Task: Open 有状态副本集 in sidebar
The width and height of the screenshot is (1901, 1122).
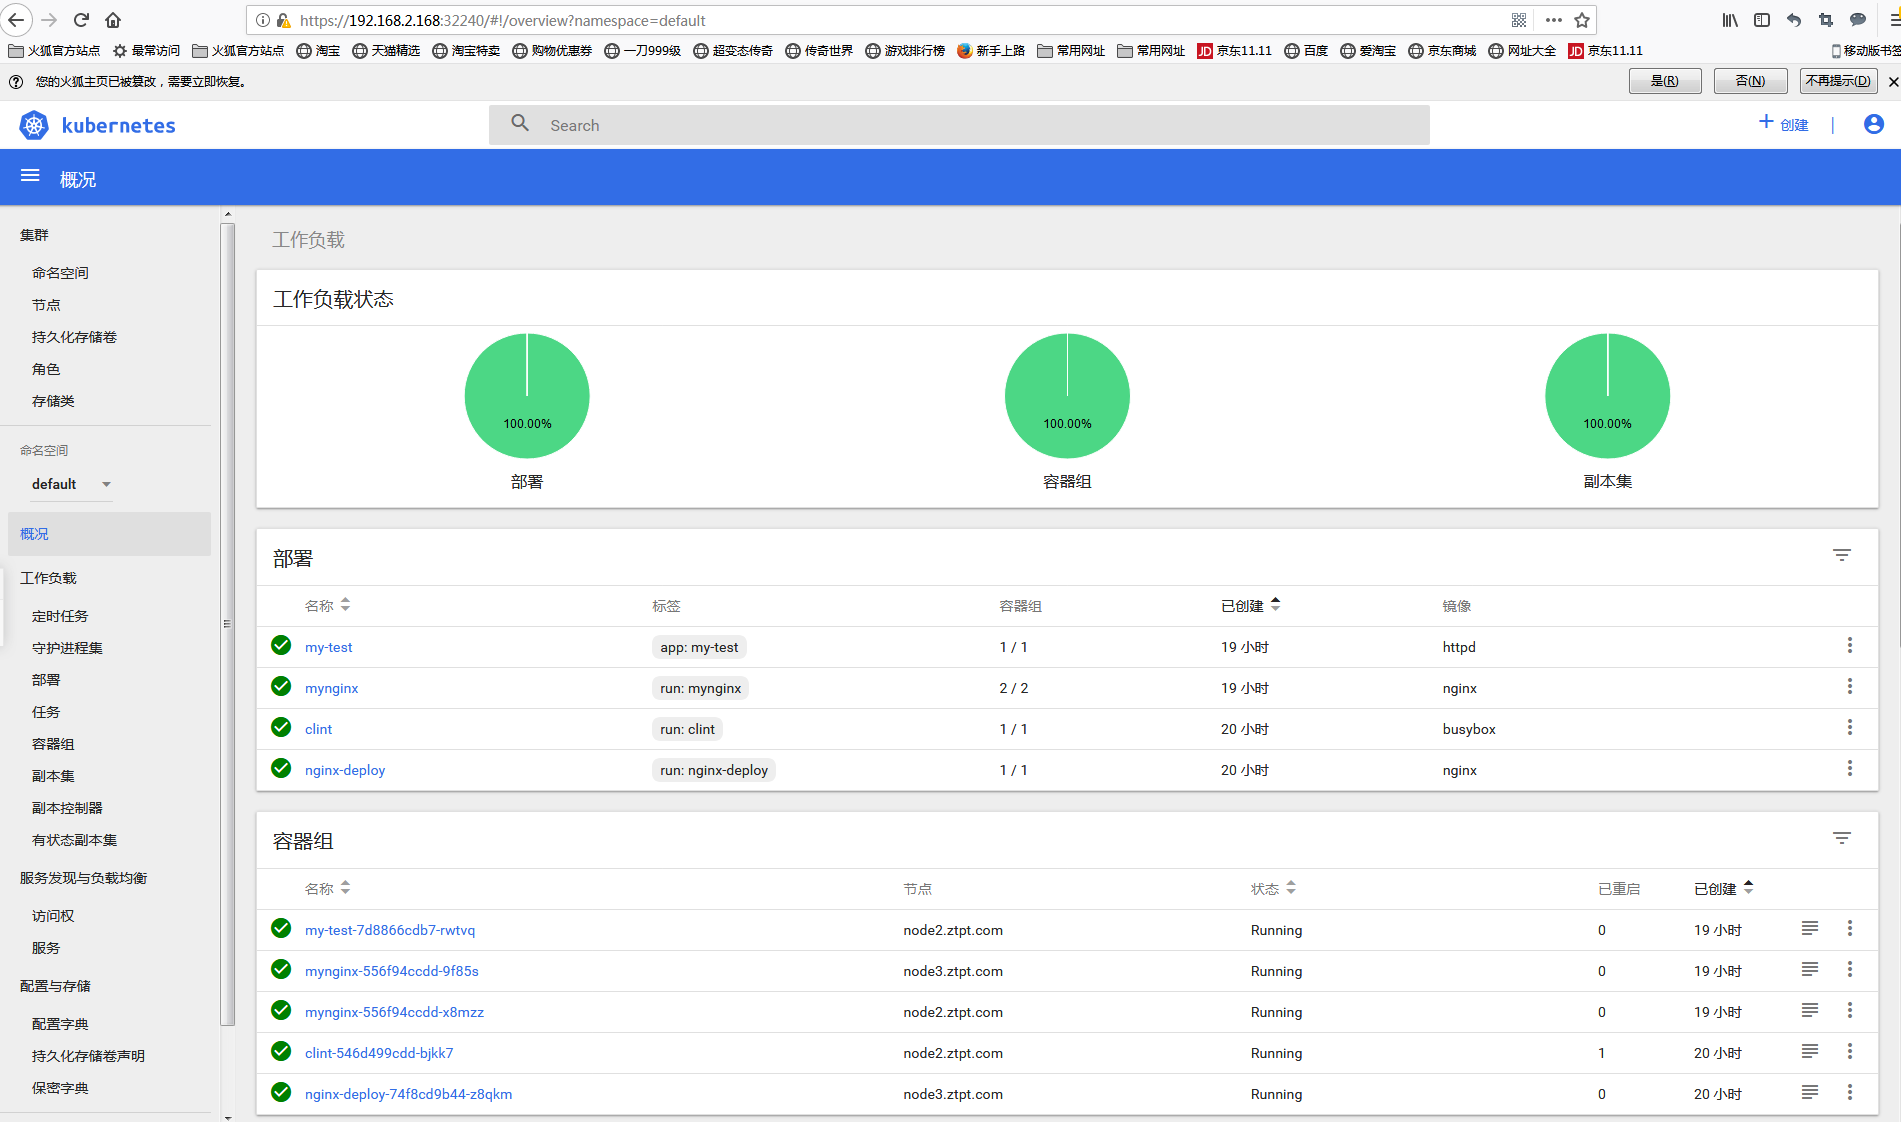Action: [x=74, y=840]
